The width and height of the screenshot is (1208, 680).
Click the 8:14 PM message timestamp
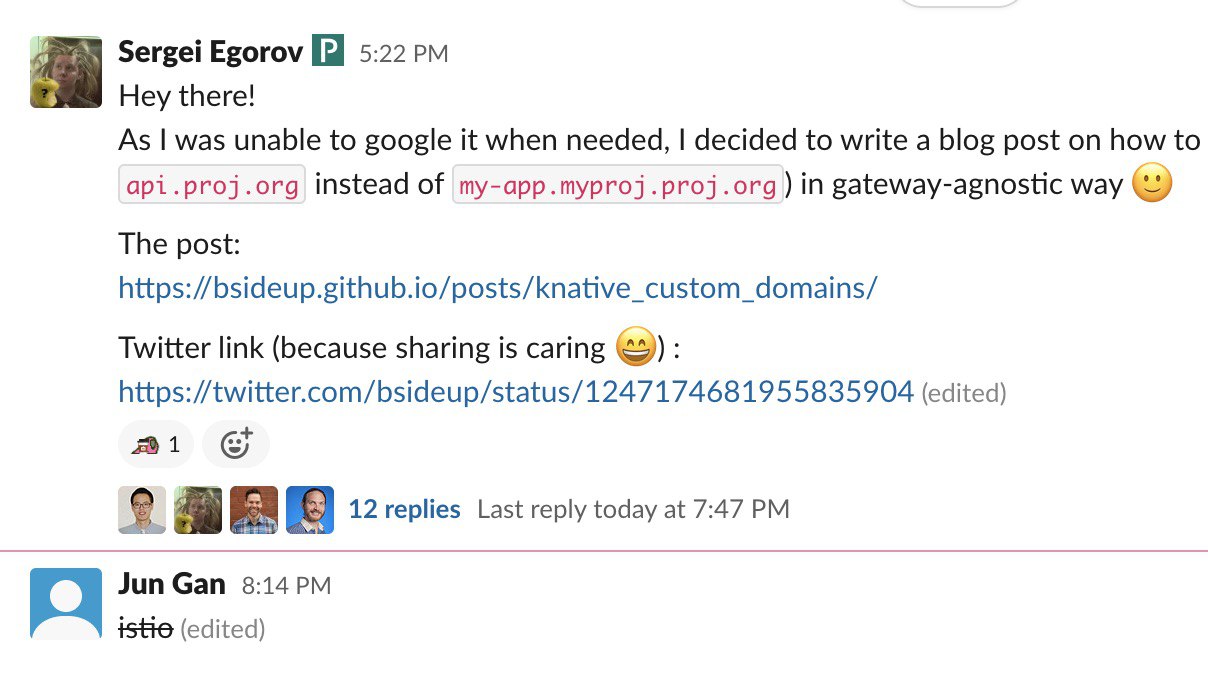[286, 586]
